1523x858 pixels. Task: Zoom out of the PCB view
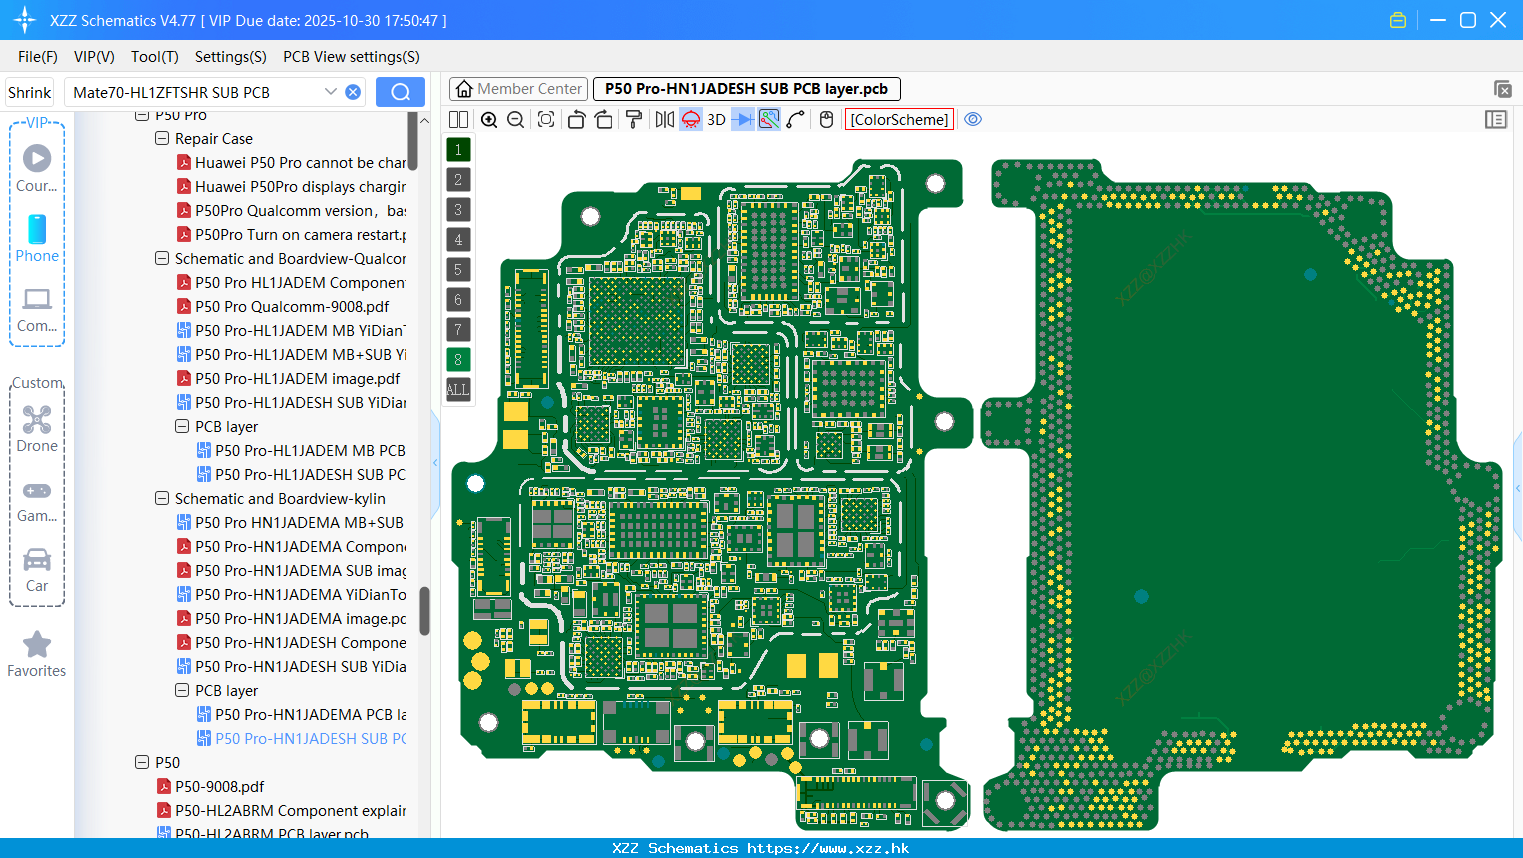pyautogui.click(x=516, y=119)
